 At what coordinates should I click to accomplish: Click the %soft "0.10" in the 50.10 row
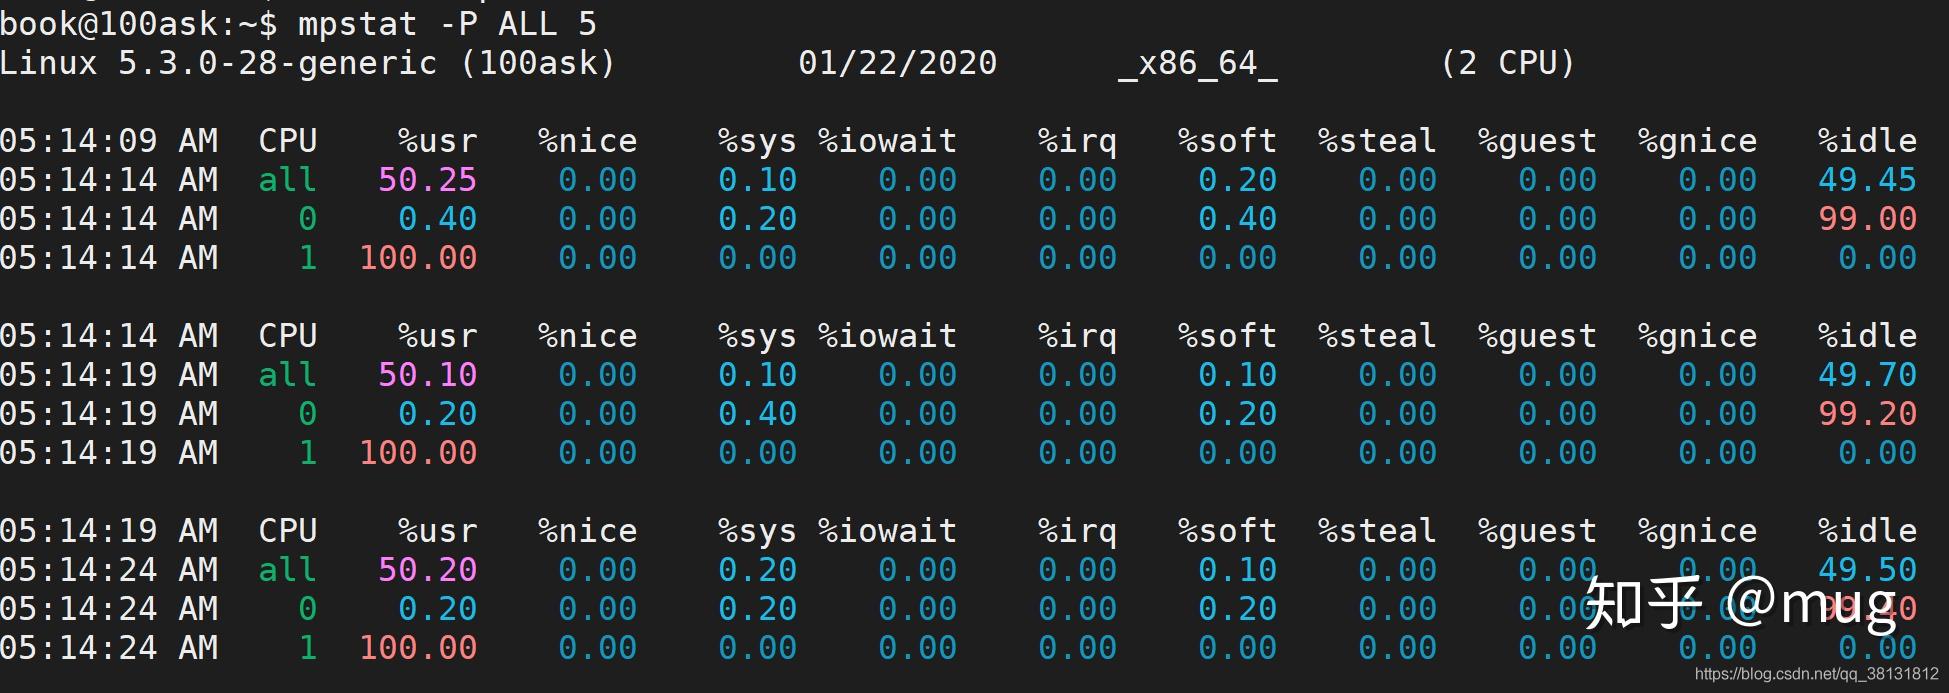click(x=1238, y=375)
